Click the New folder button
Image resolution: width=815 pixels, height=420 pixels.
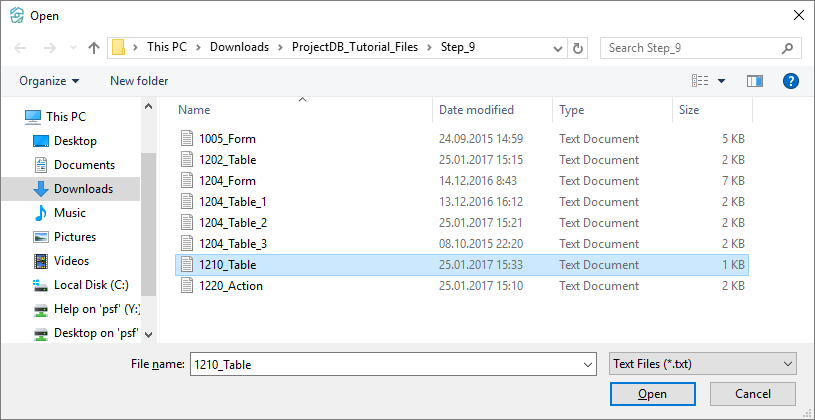[139, 81]
